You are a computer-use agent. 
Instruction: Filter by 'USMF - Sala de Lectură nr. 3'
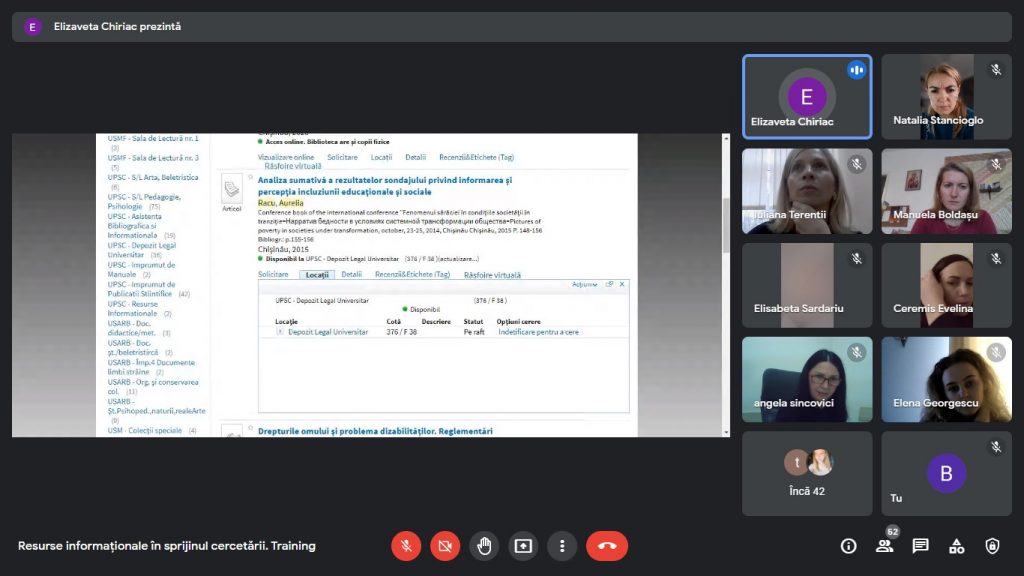pos(153,158)
